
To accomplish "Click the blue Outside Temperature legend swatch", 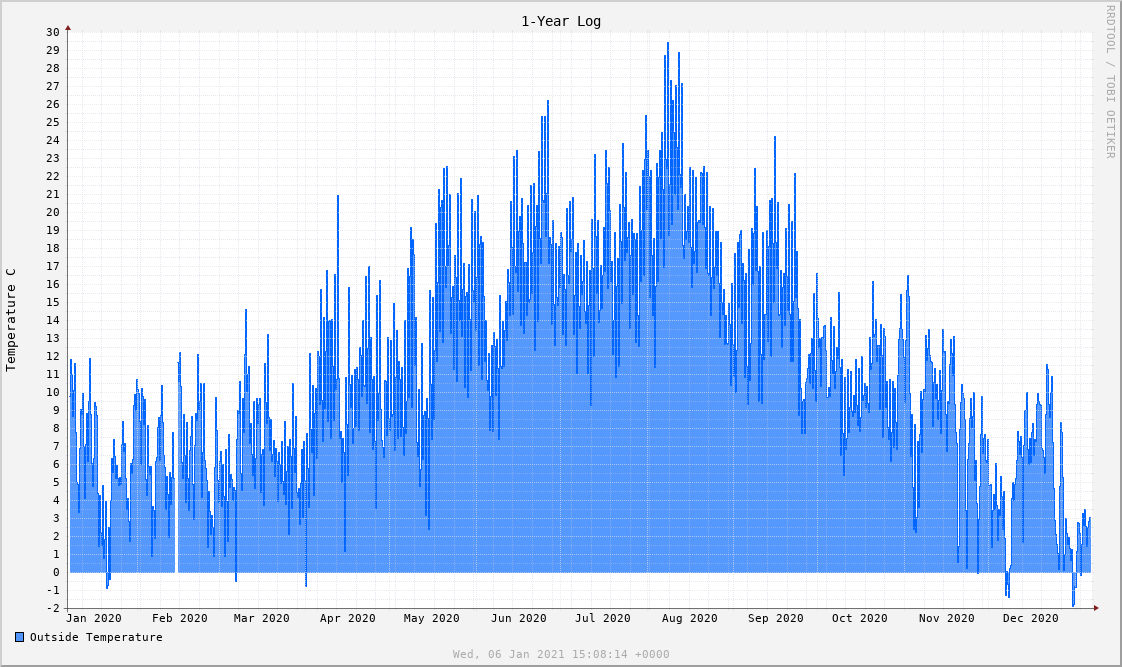I will click(x=20, y=637).
